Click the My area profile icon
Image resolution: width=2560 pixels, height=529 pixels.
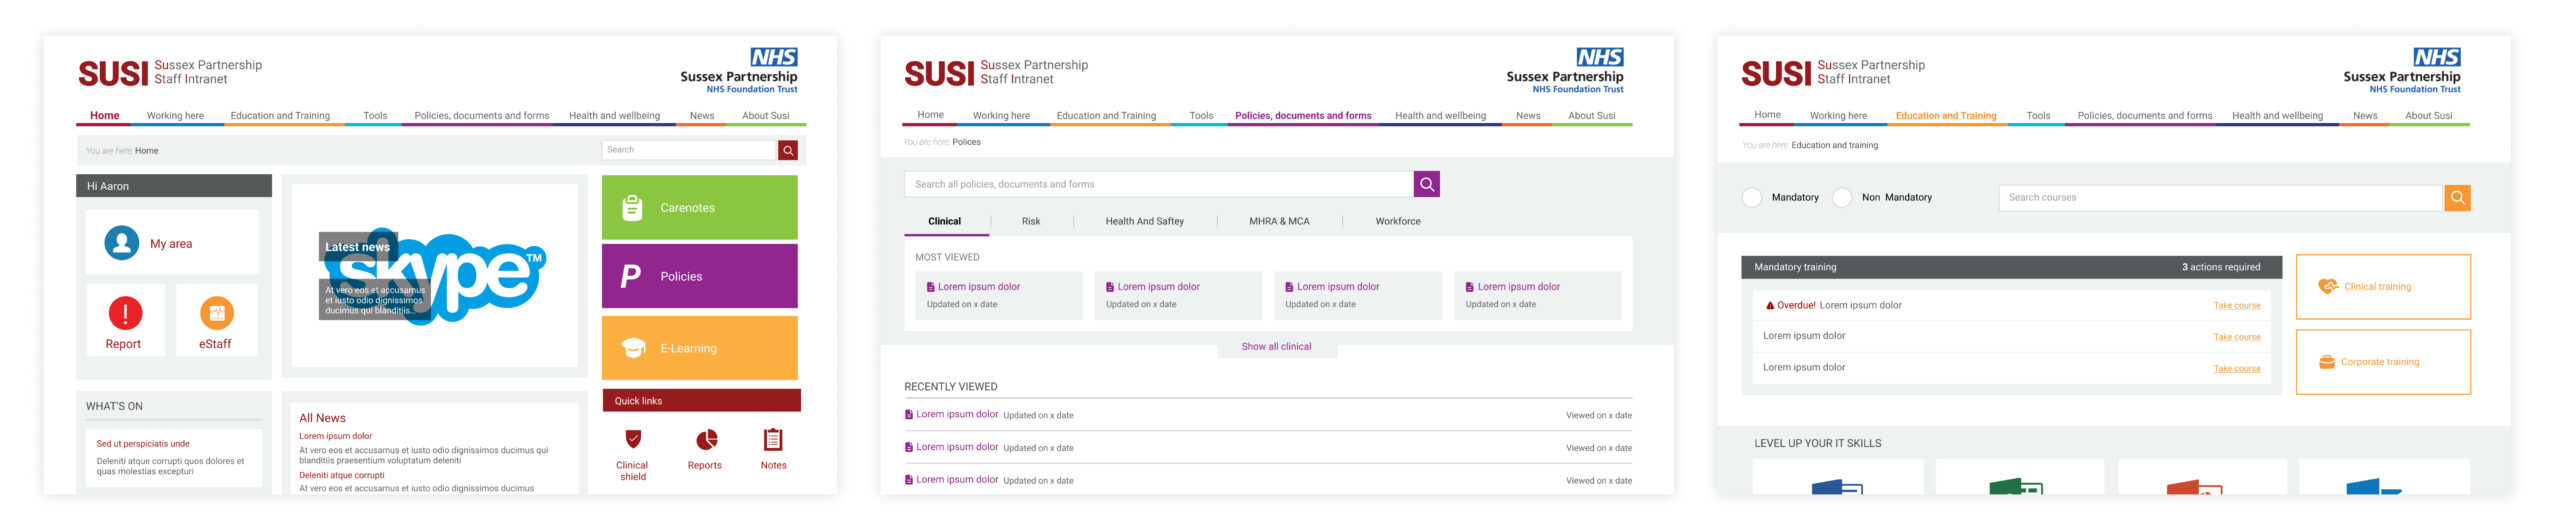[122, 243]
